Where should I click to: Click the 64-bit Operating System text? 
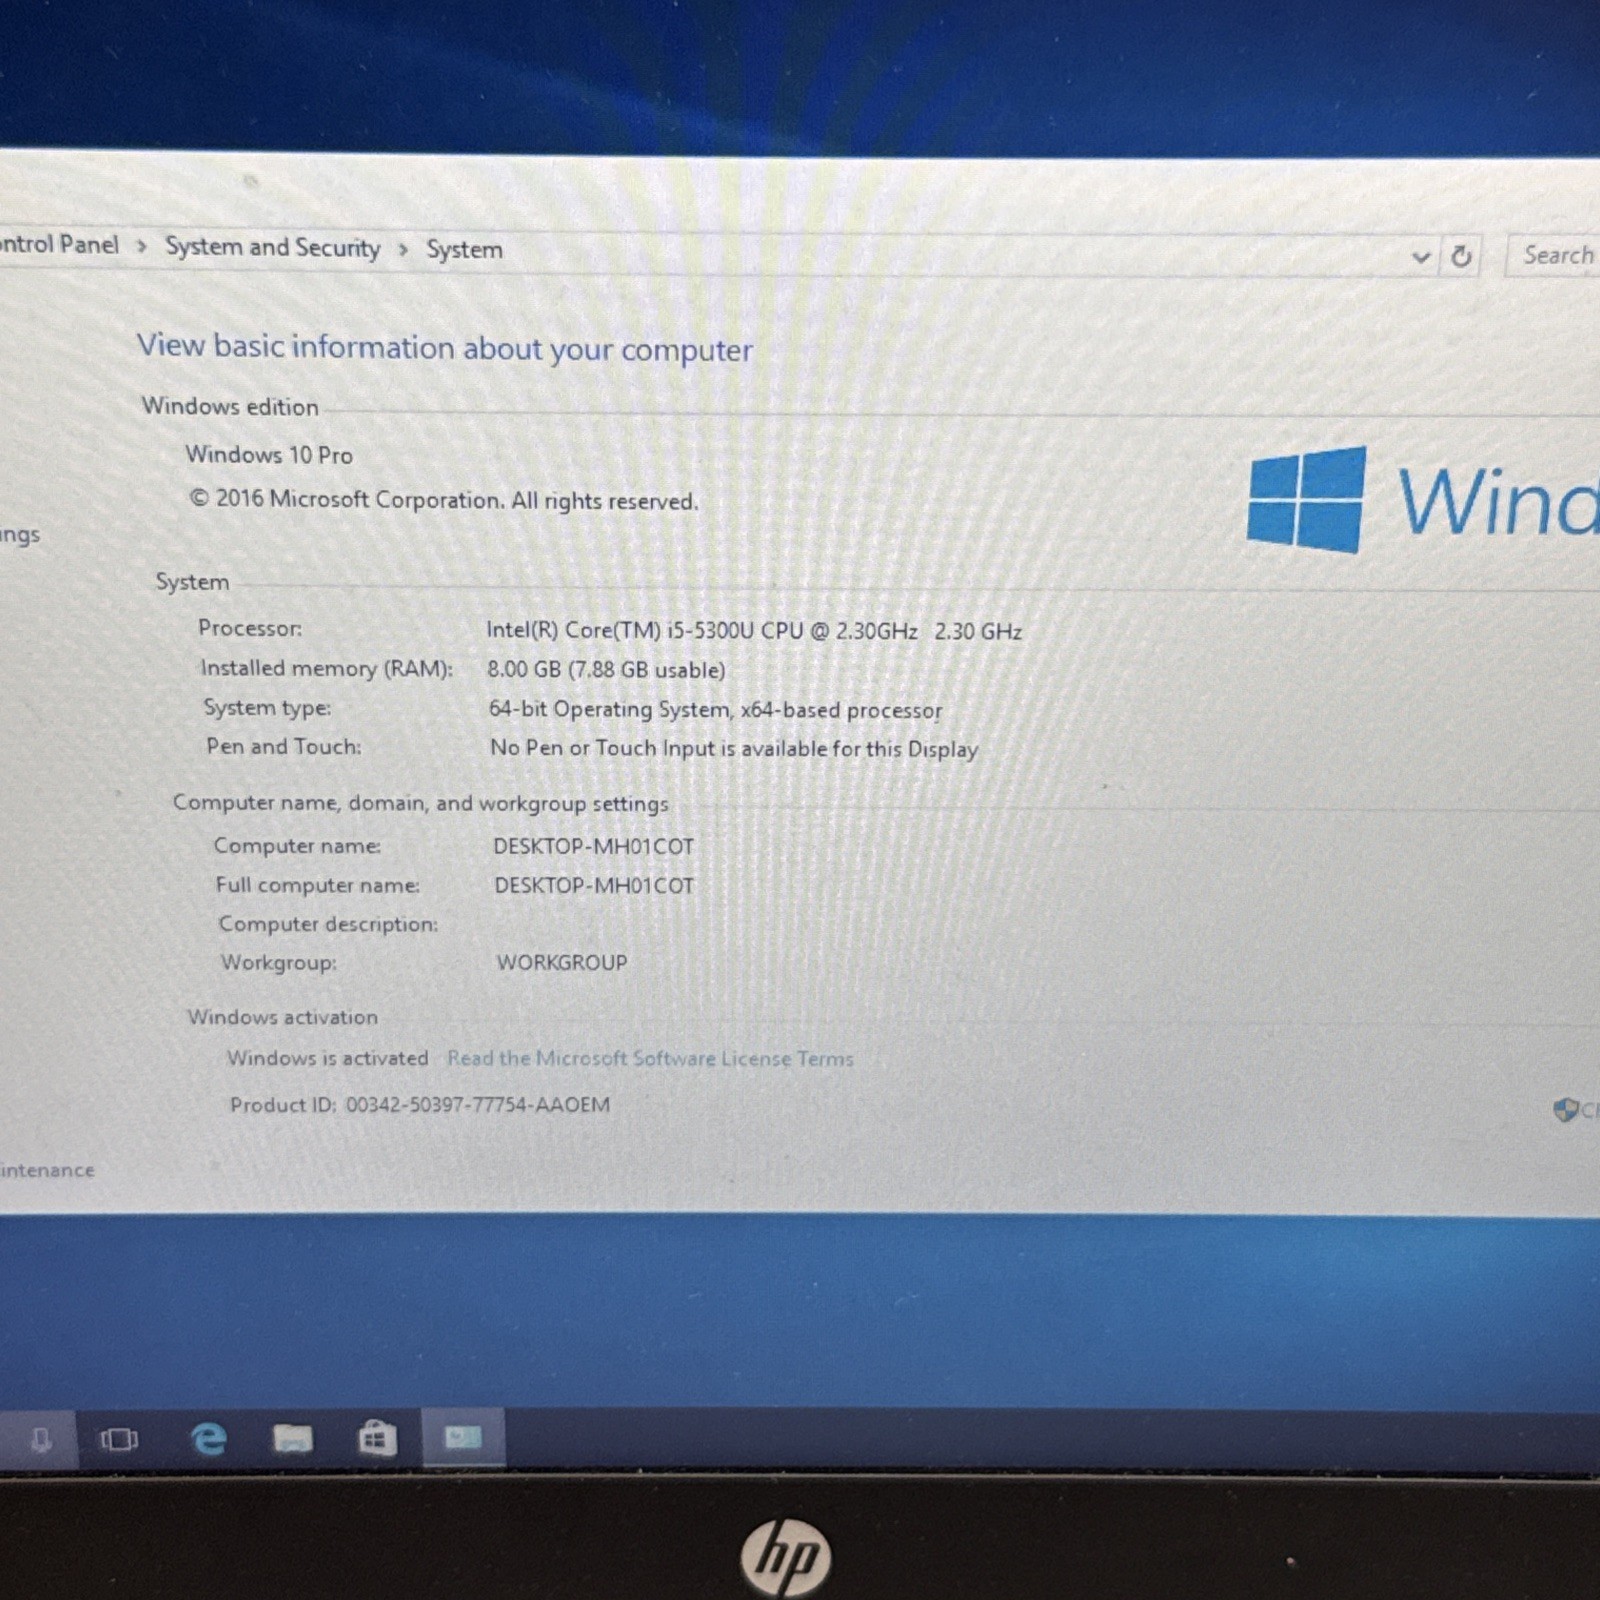715,710
